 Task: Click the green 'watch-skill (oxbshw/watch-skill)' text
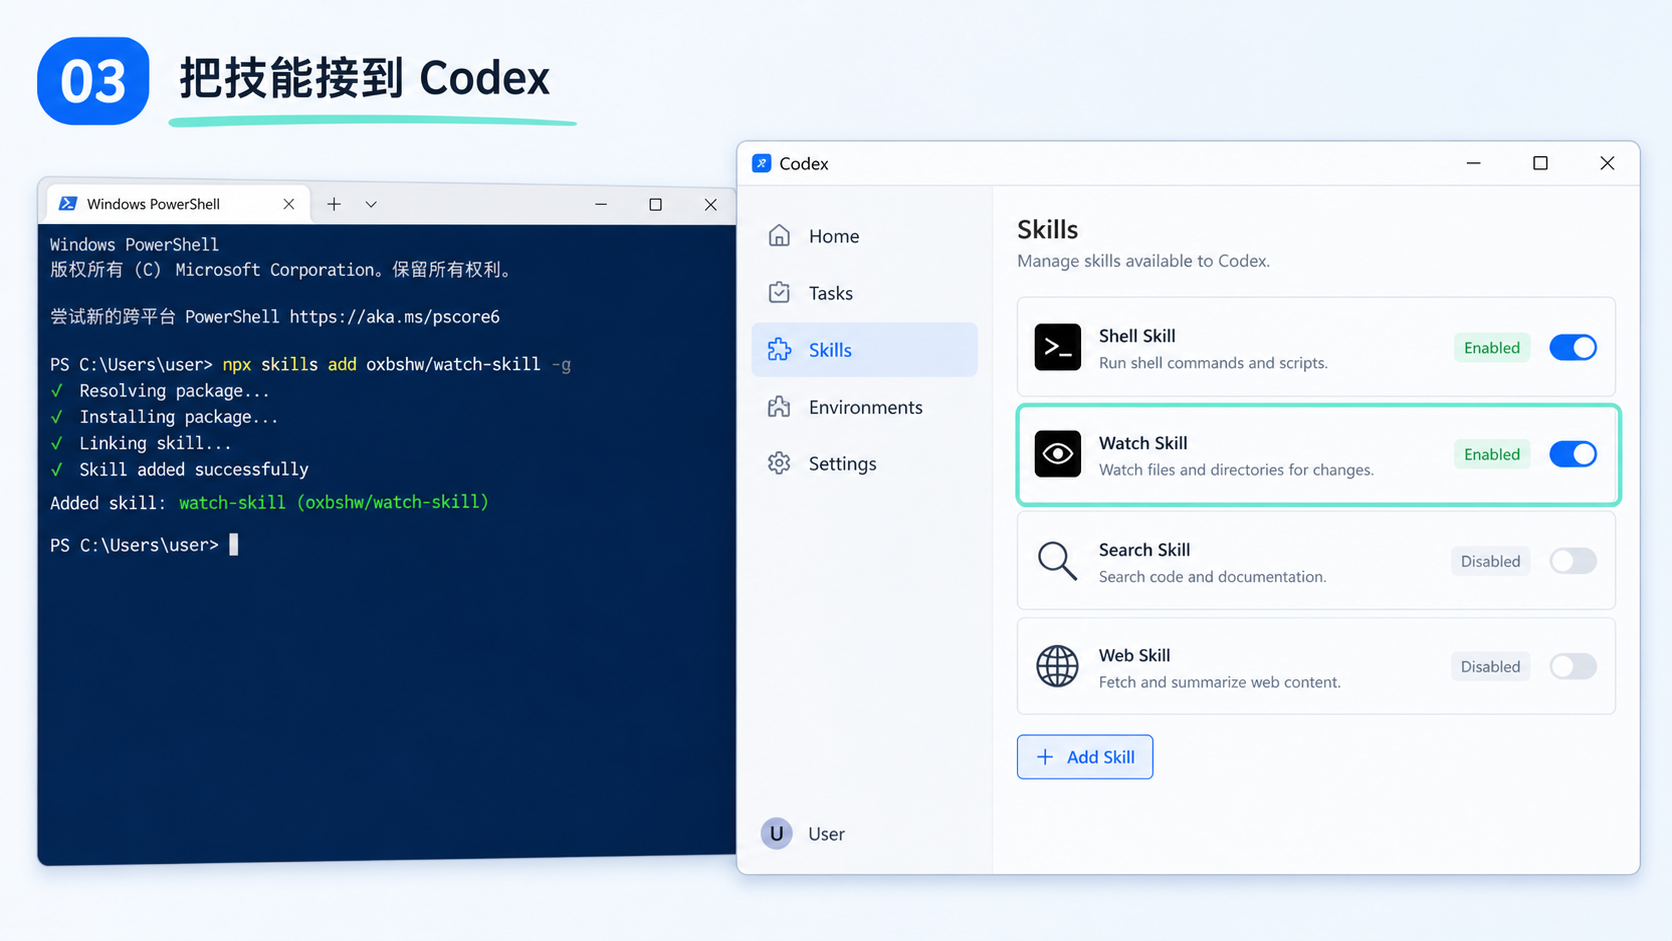coord(334,502)
